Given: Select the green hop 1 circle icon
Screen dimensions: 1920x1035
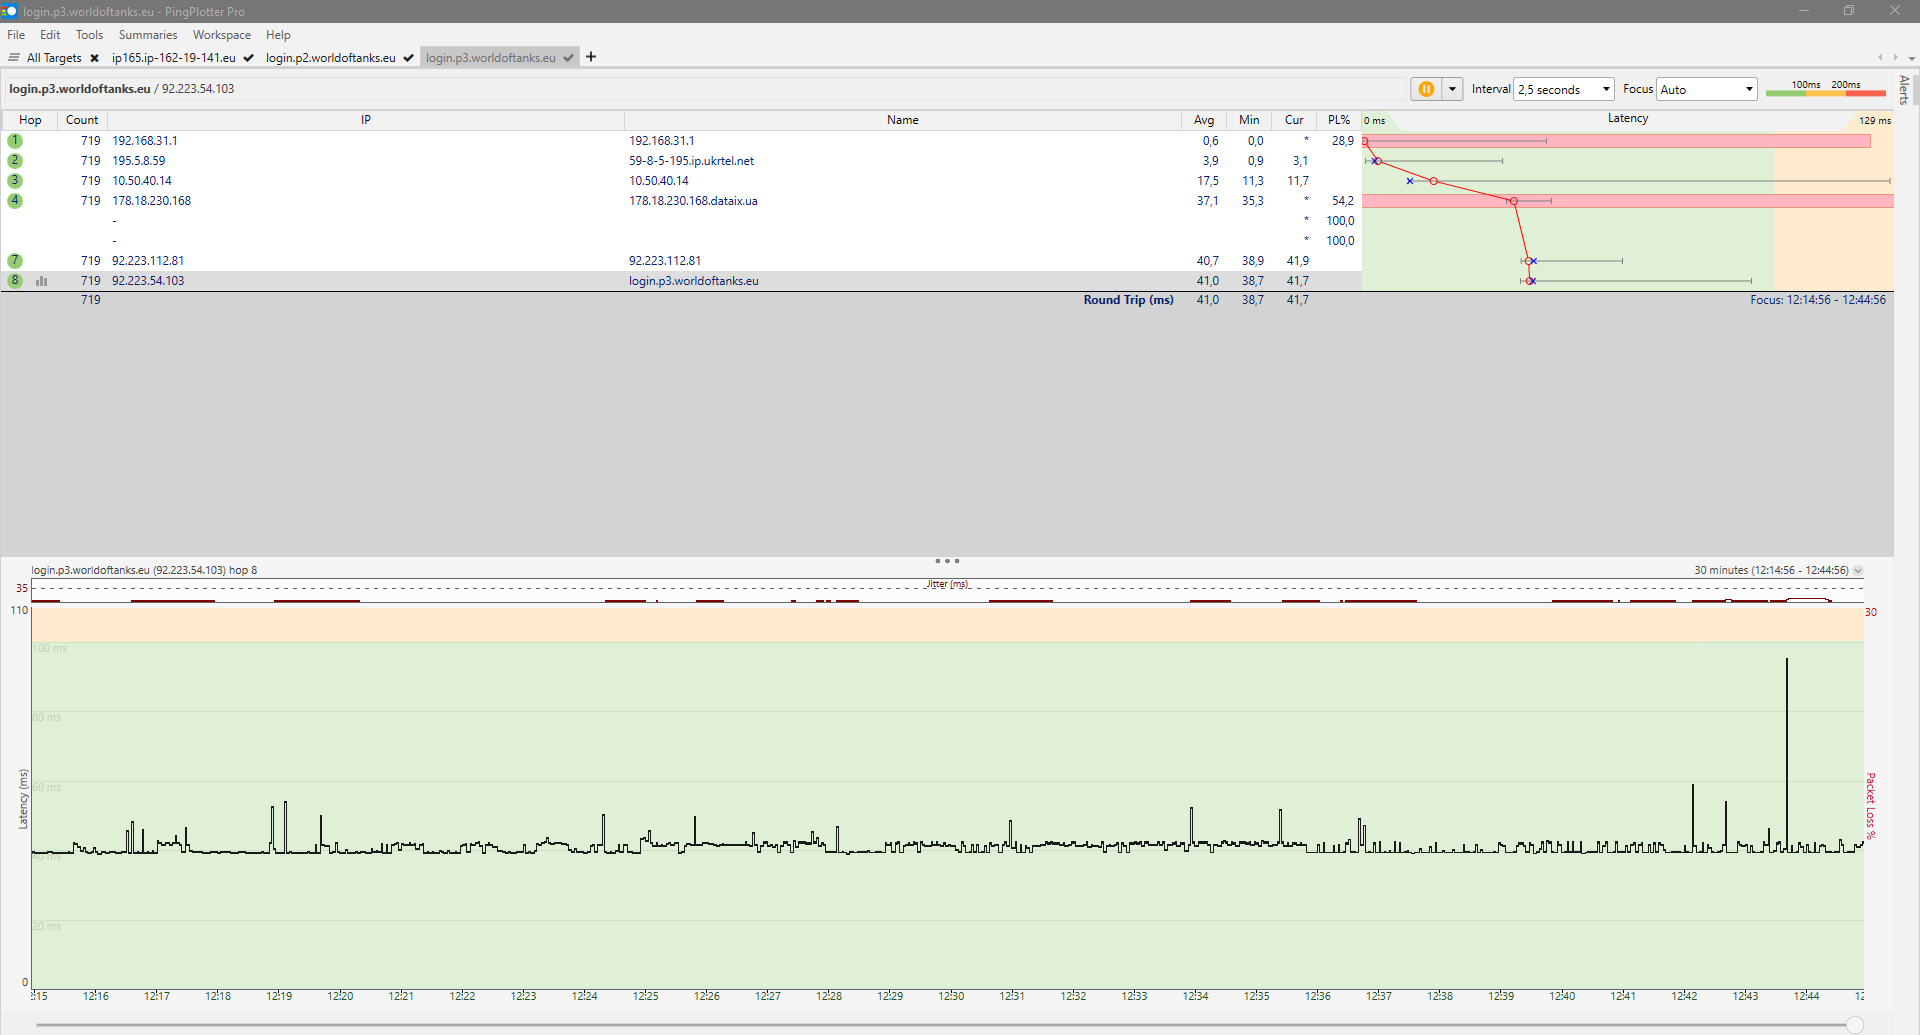Looking at the screenshot, I should click(15, 141).
